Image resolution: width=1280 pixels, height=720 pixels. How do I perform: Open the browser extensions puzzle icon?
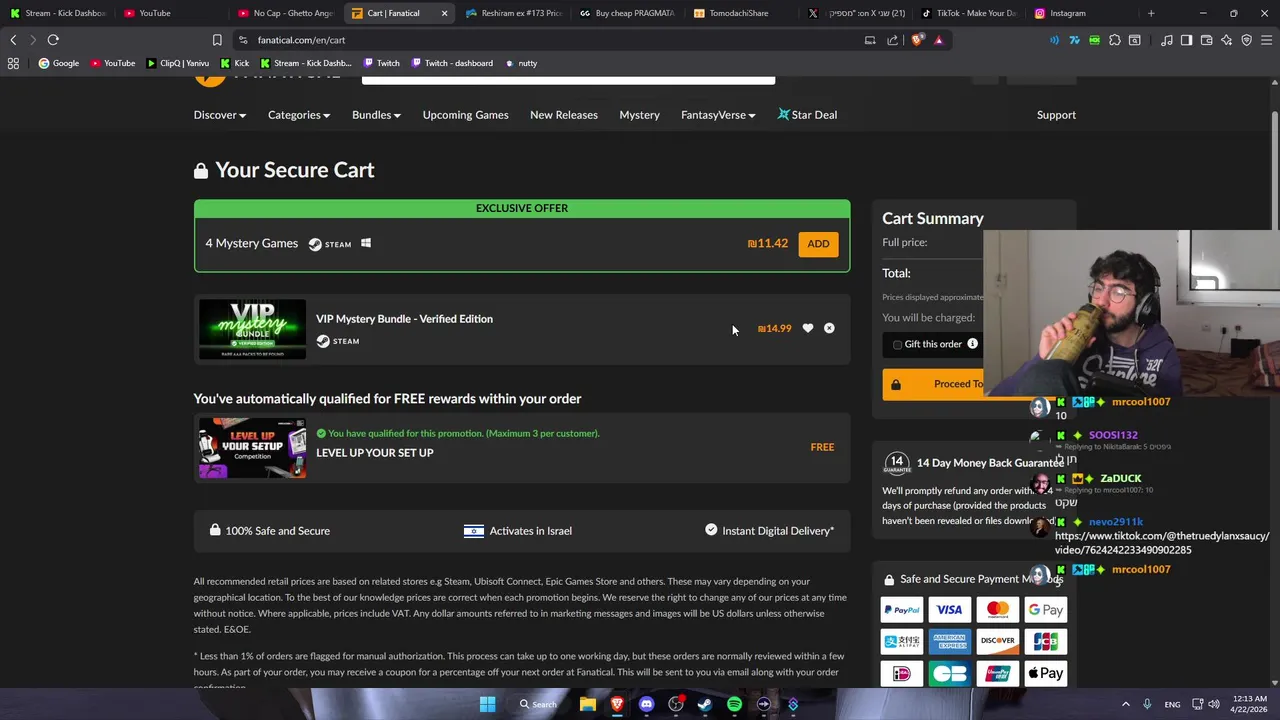pyautogui.click(x=1115, y=40)
